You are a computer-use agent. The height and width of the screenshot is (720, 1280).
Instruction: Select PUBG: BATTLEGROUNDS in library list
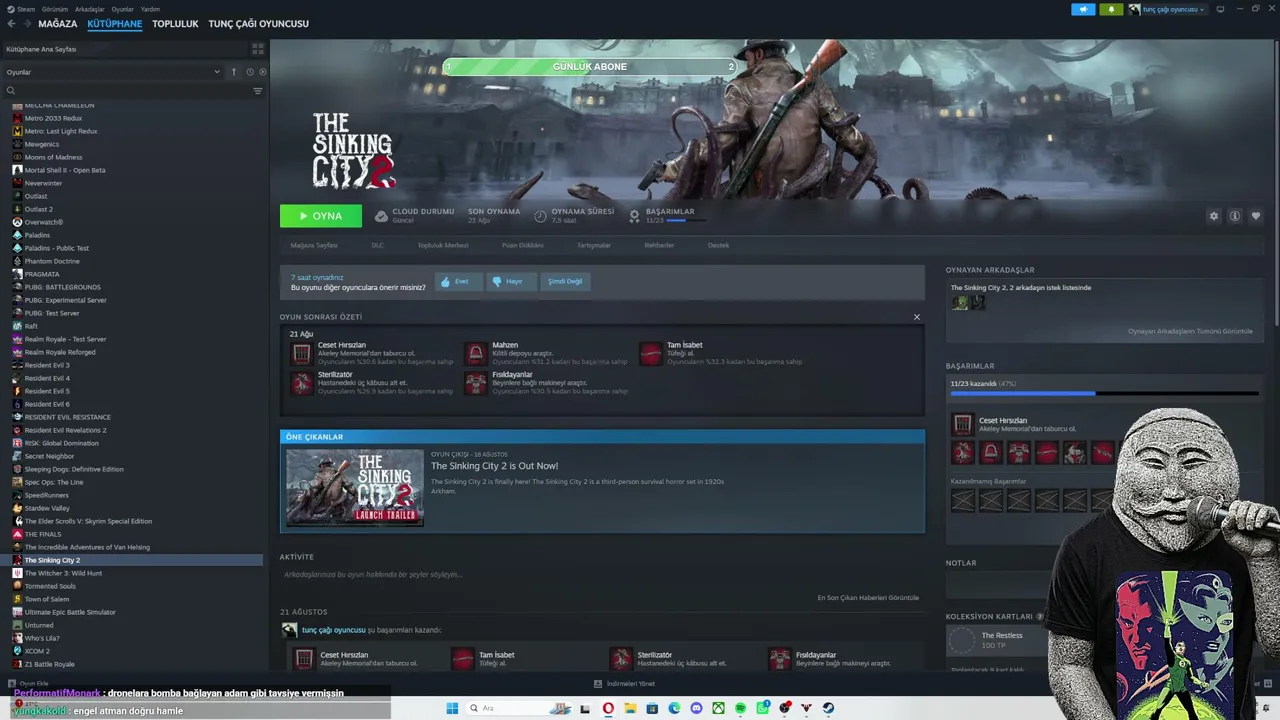62,287
